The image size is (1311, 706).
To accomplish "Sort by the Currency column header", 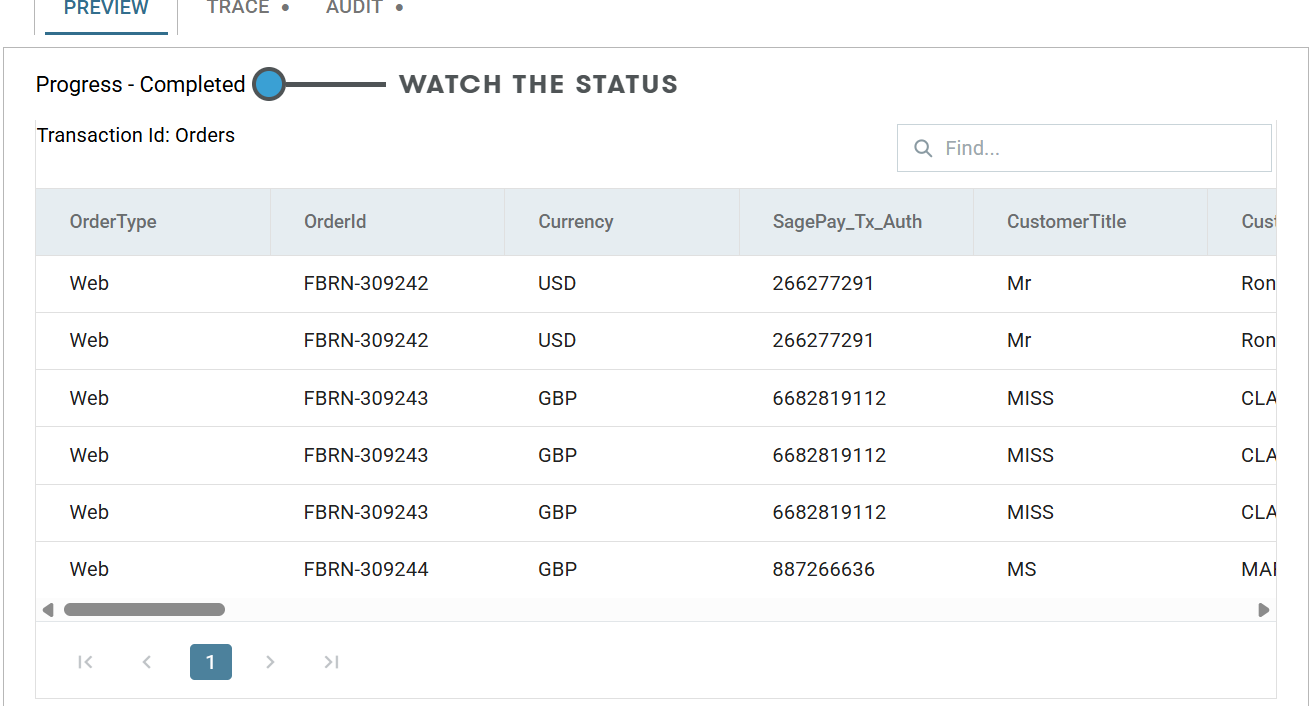I will pyautogui.click(x=622, y=222).
